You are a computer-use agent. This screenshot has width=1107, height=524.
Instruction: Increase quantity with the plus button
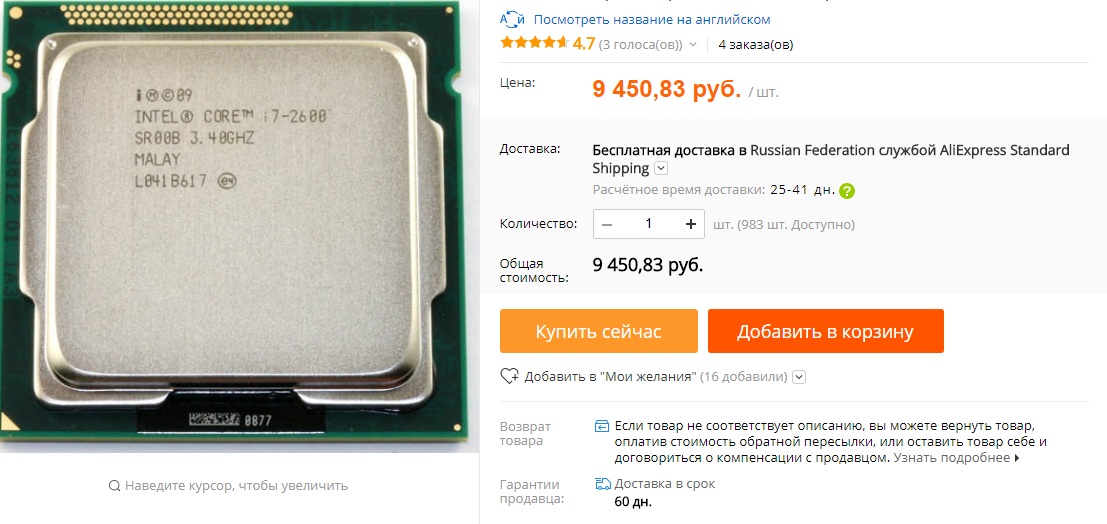(x=690, y=224)
